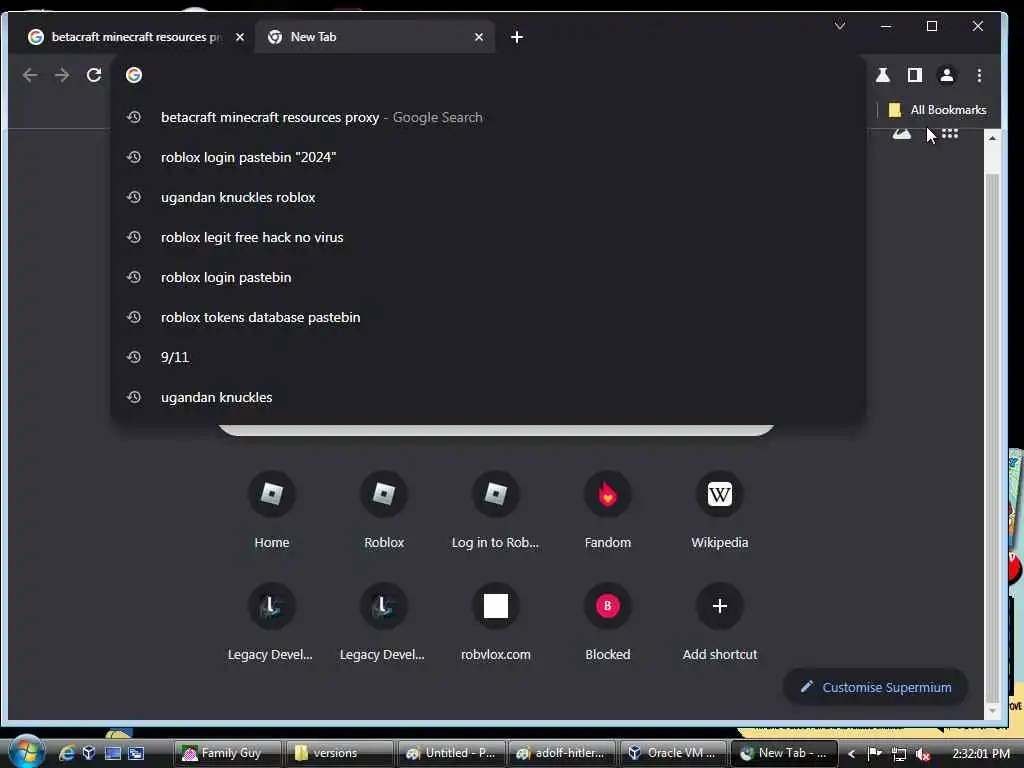Pick the ugandan knuckles suggestion
1024x768 pixels.
(488, 397)
